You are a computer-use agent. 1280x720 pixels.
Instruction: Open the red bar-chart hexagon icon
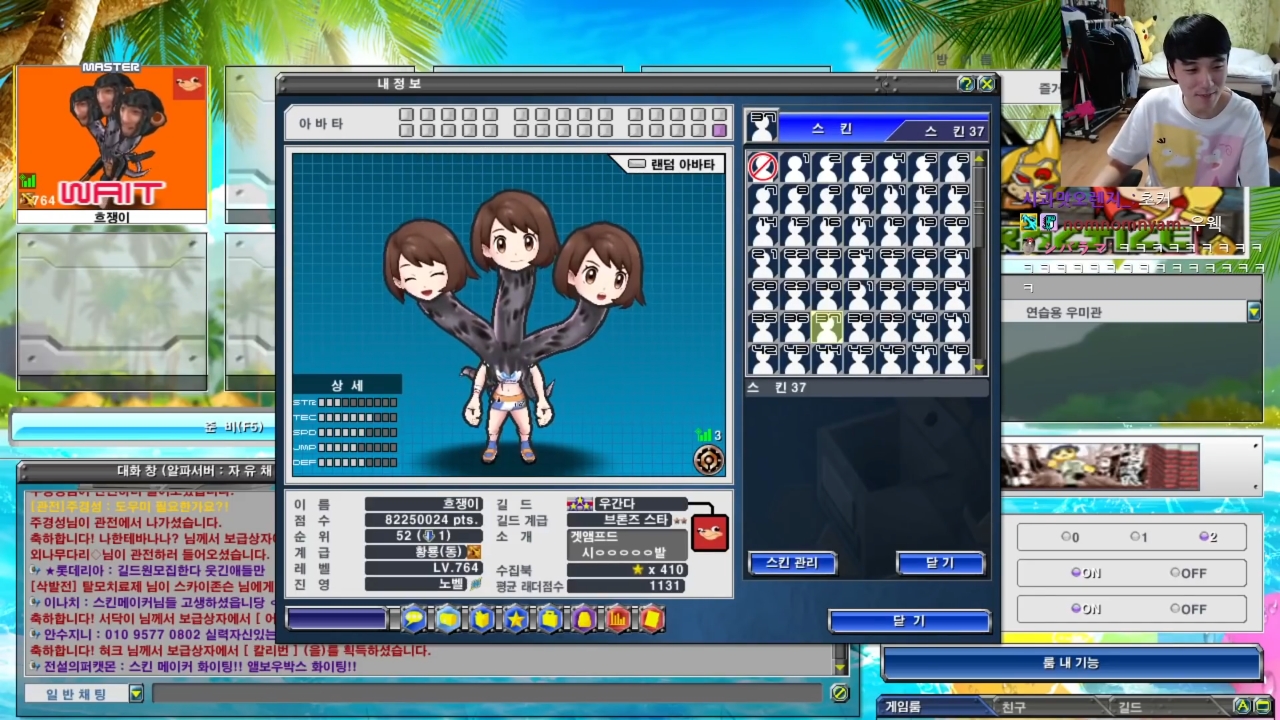[x=618, y=619]
